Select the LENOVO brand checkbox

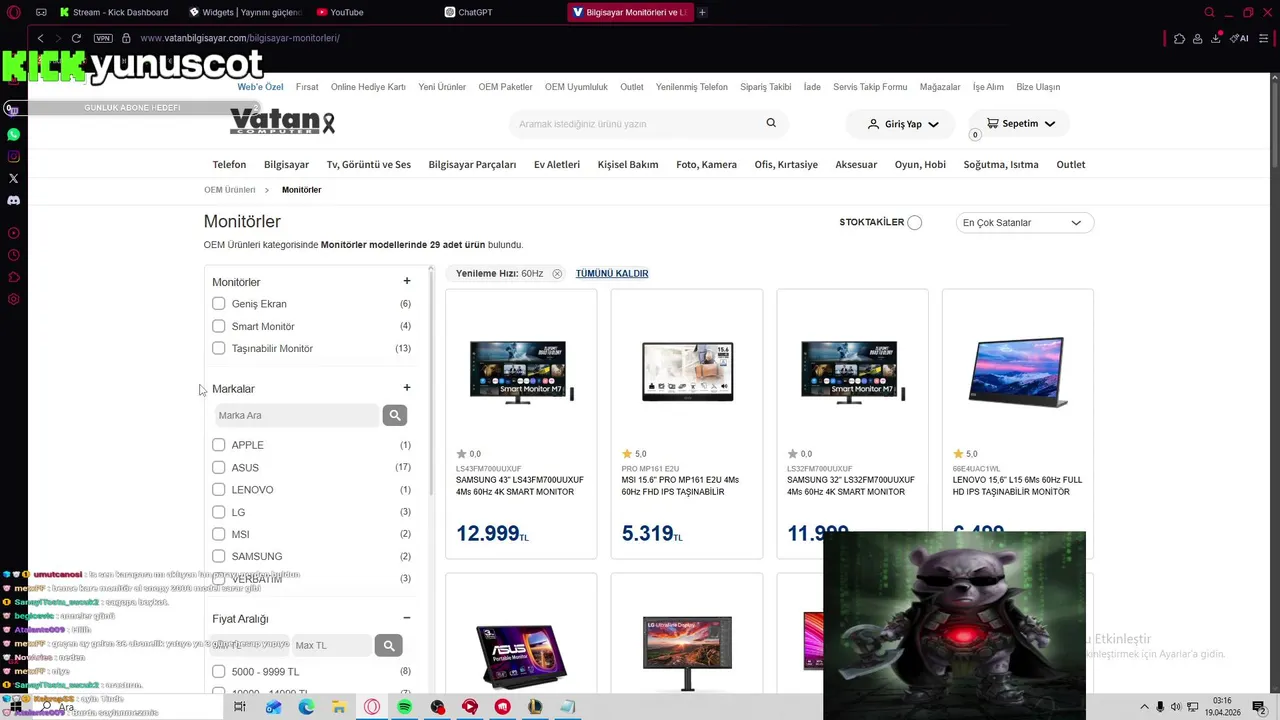(x=218, y=489)
